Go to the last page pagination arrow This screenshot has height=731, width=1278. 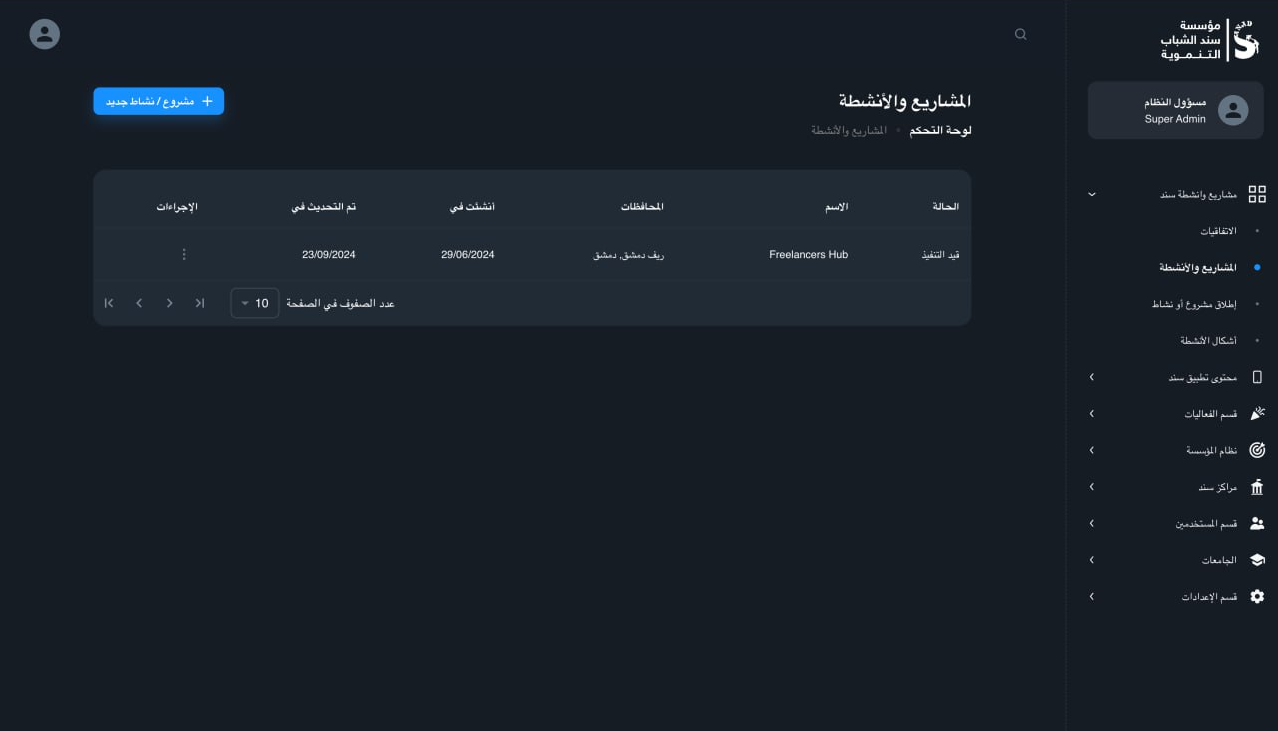[109, 303]
